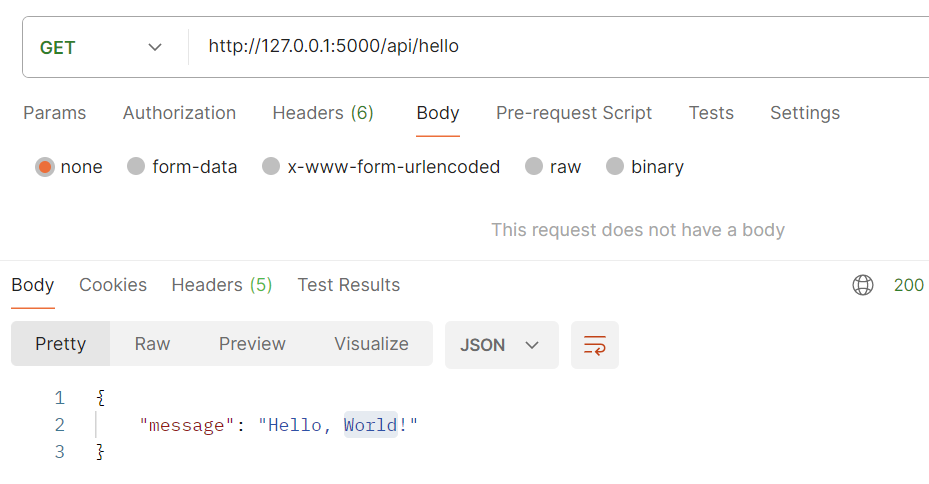Open request Headers (6) tab
The height and width of the screenshot is (484, 929).
(323, 113)
